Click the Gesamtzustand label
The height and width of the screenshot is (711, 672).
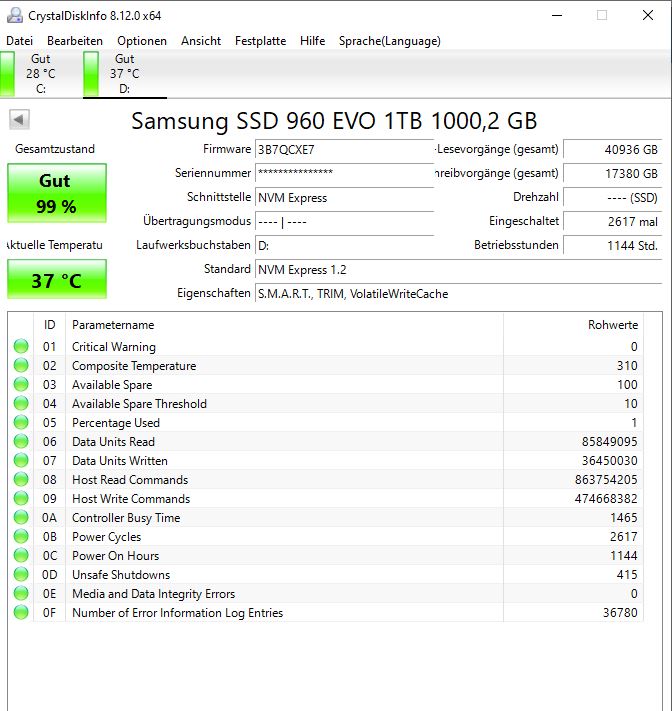55,149
